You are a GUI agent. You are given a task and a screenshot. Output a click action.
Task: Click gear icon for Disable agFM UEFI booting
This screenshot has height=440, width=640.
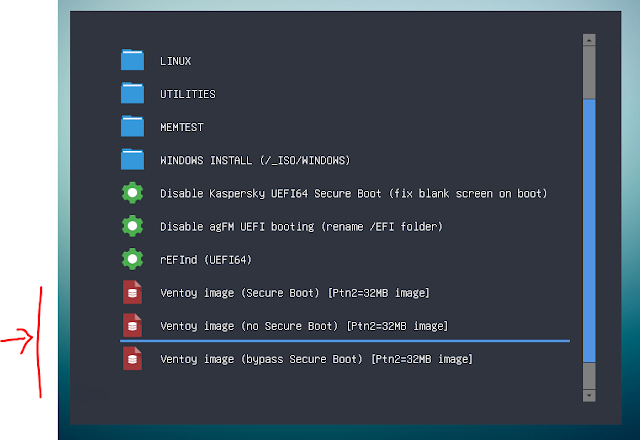pos(132,226)
